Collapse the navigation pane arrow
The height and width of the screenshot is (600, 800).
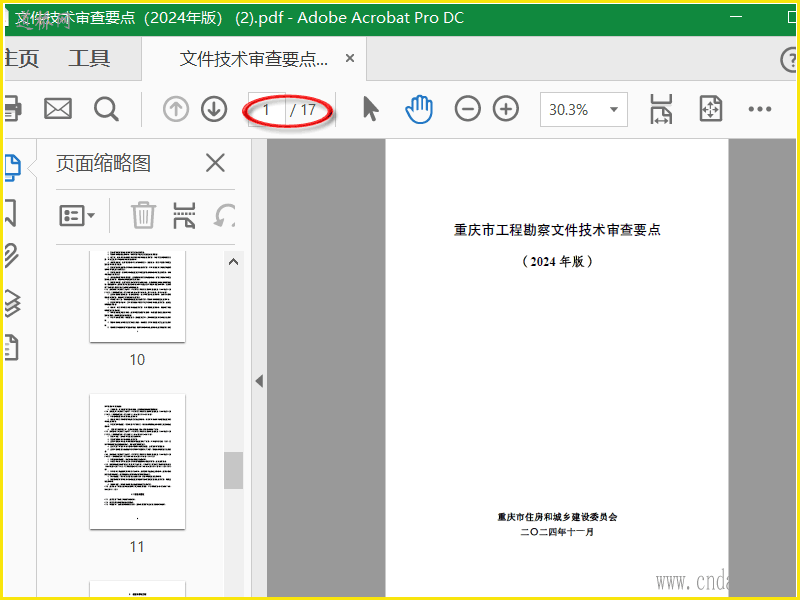click(x=259, y=381)
